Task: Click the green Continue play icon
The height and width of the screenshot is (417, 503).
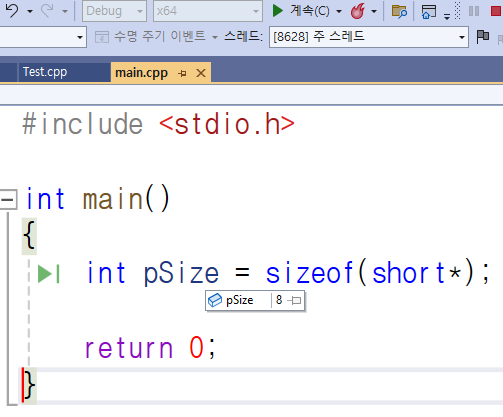Action: 277,11
